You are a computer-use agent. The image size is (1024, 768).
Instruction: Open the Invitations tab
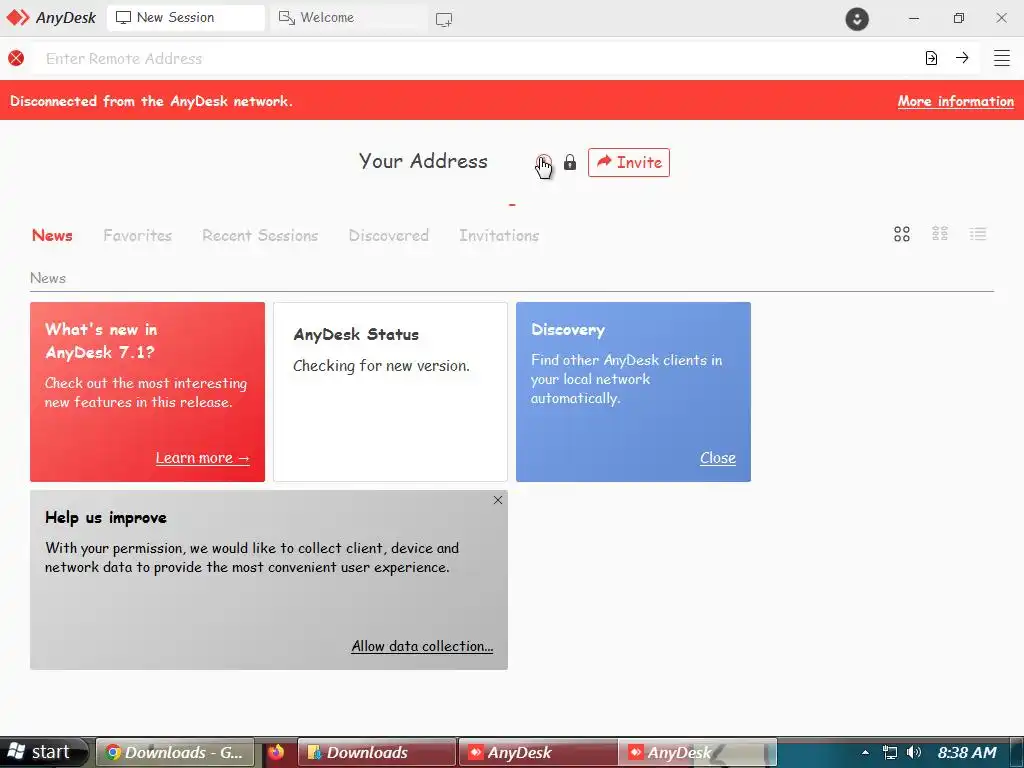(499, 235)
